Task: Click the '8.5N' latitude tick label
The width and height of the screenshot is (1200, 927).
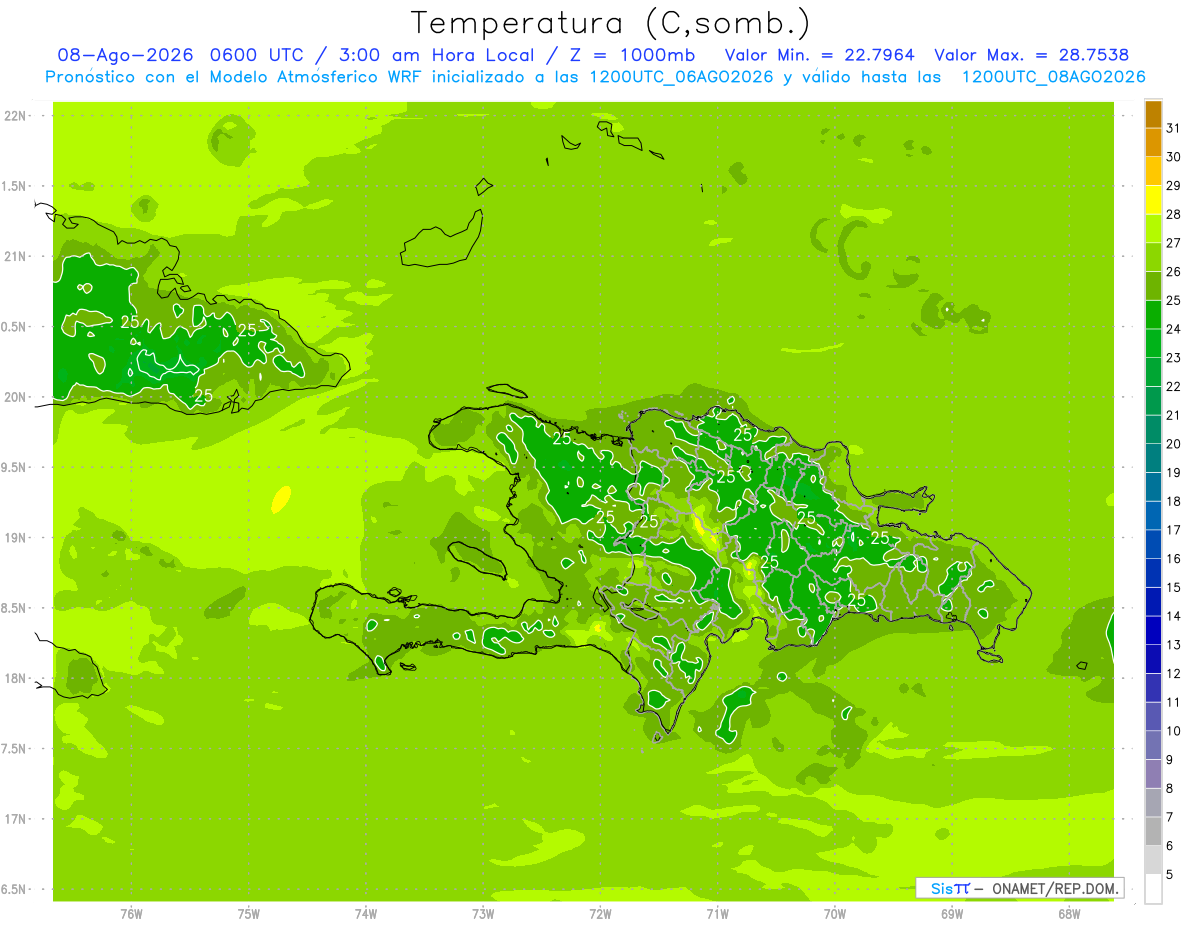Action: coord(14,608)
